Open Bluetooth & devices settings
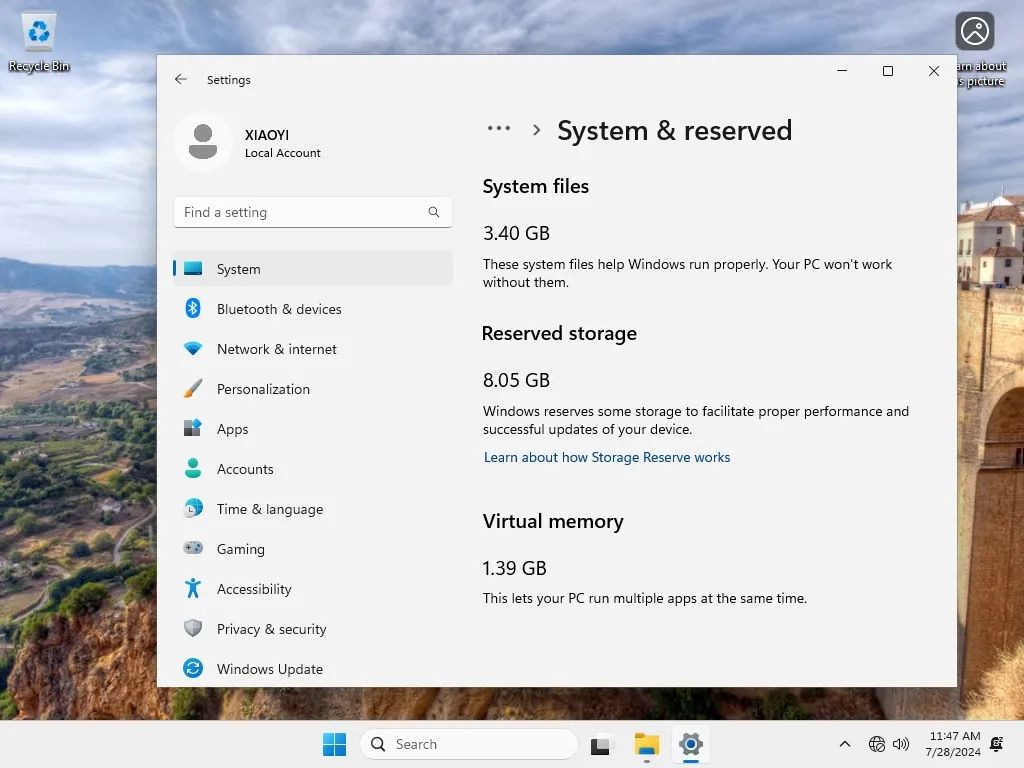Image resolution: width=1024 pixels, height=768 pixels. pyautogui.click(x=313, y=308)
